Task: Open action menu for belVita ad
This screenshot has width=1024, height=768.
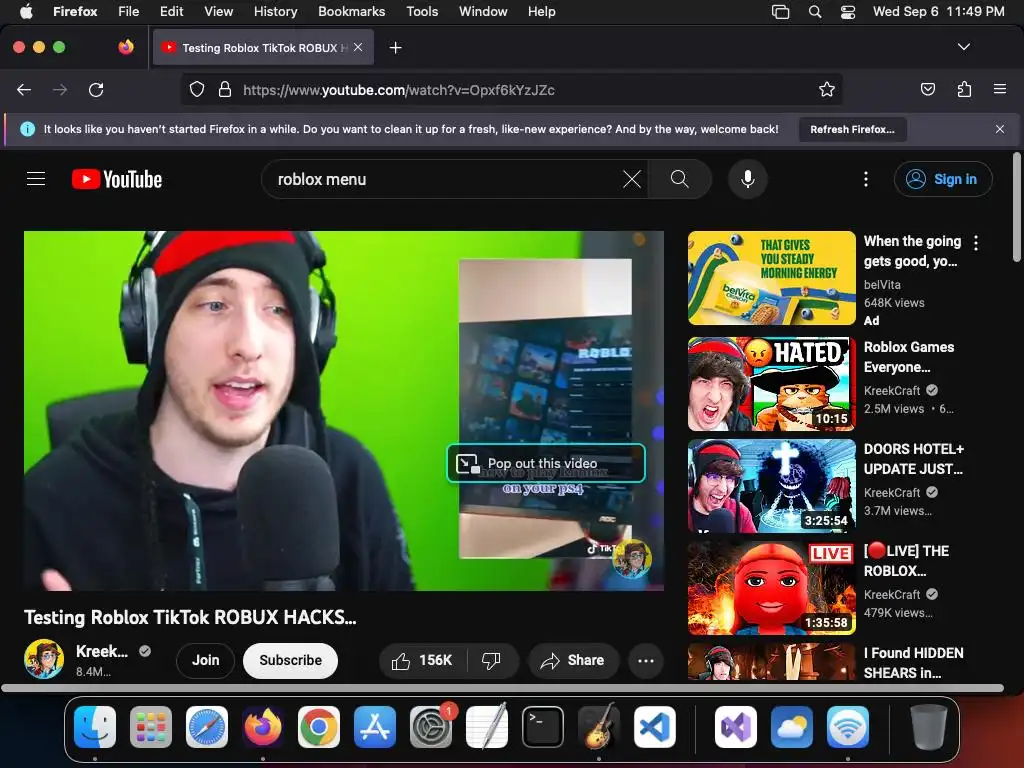Action: point(976,243)
